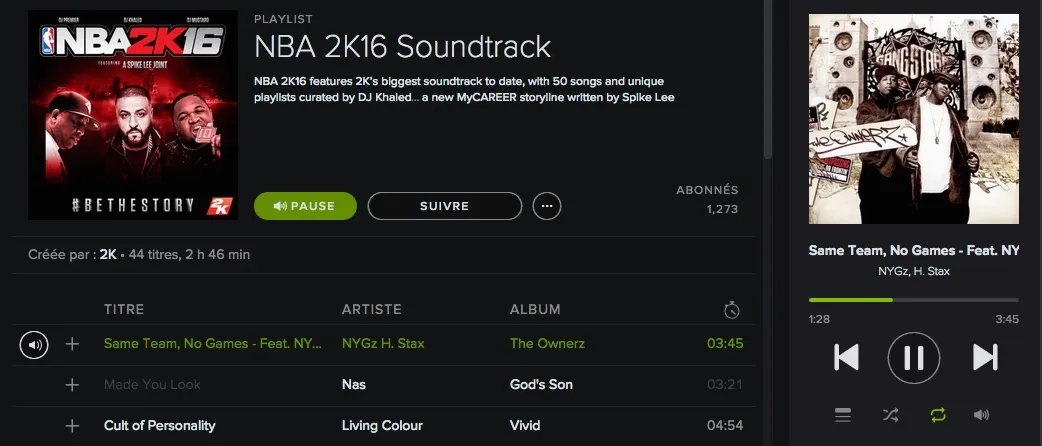This screenshot has width=1042, height=446.
Task: Open the 2K creator profile link
Action: tap(106, 255)
